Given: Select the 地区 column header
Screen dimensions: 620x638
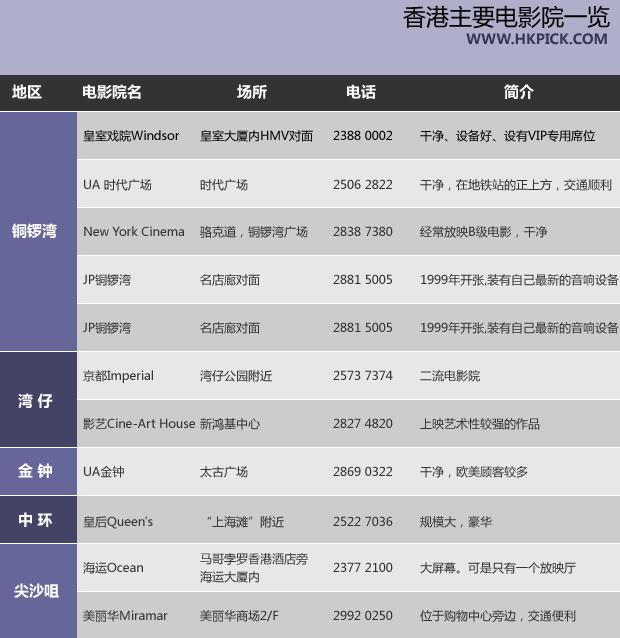Looking at the screenshot, I should (27, 92).
